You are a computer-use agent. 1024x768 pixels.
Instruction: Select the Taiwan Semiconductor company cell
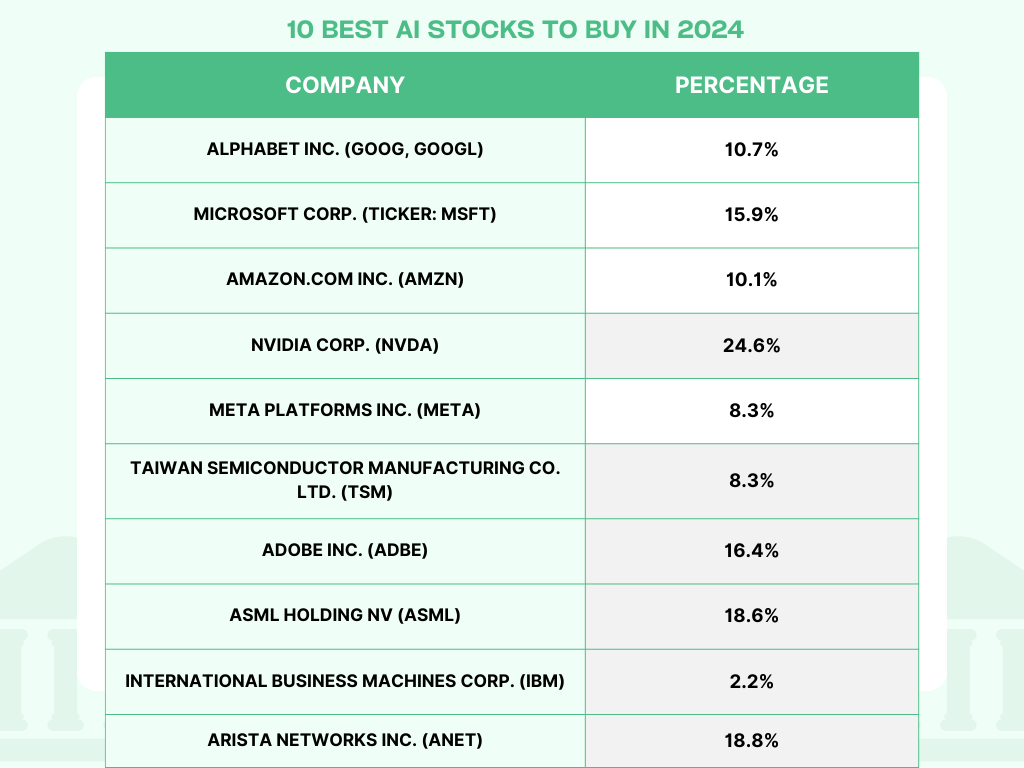pyautogui.click(x=345, y=480)
